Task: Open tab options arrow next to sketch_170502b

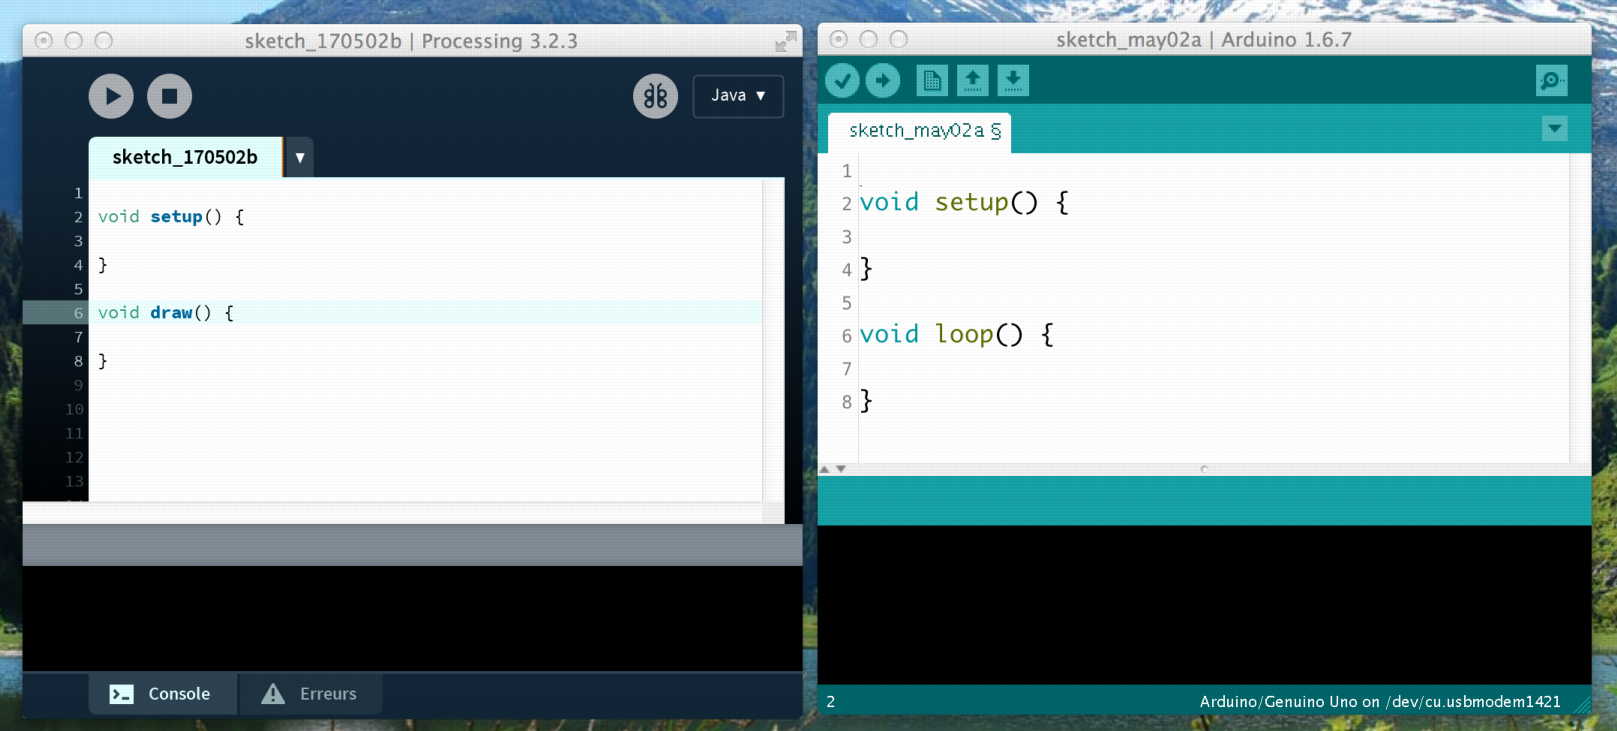Action: pyautogui.click(x=300, y=157)
